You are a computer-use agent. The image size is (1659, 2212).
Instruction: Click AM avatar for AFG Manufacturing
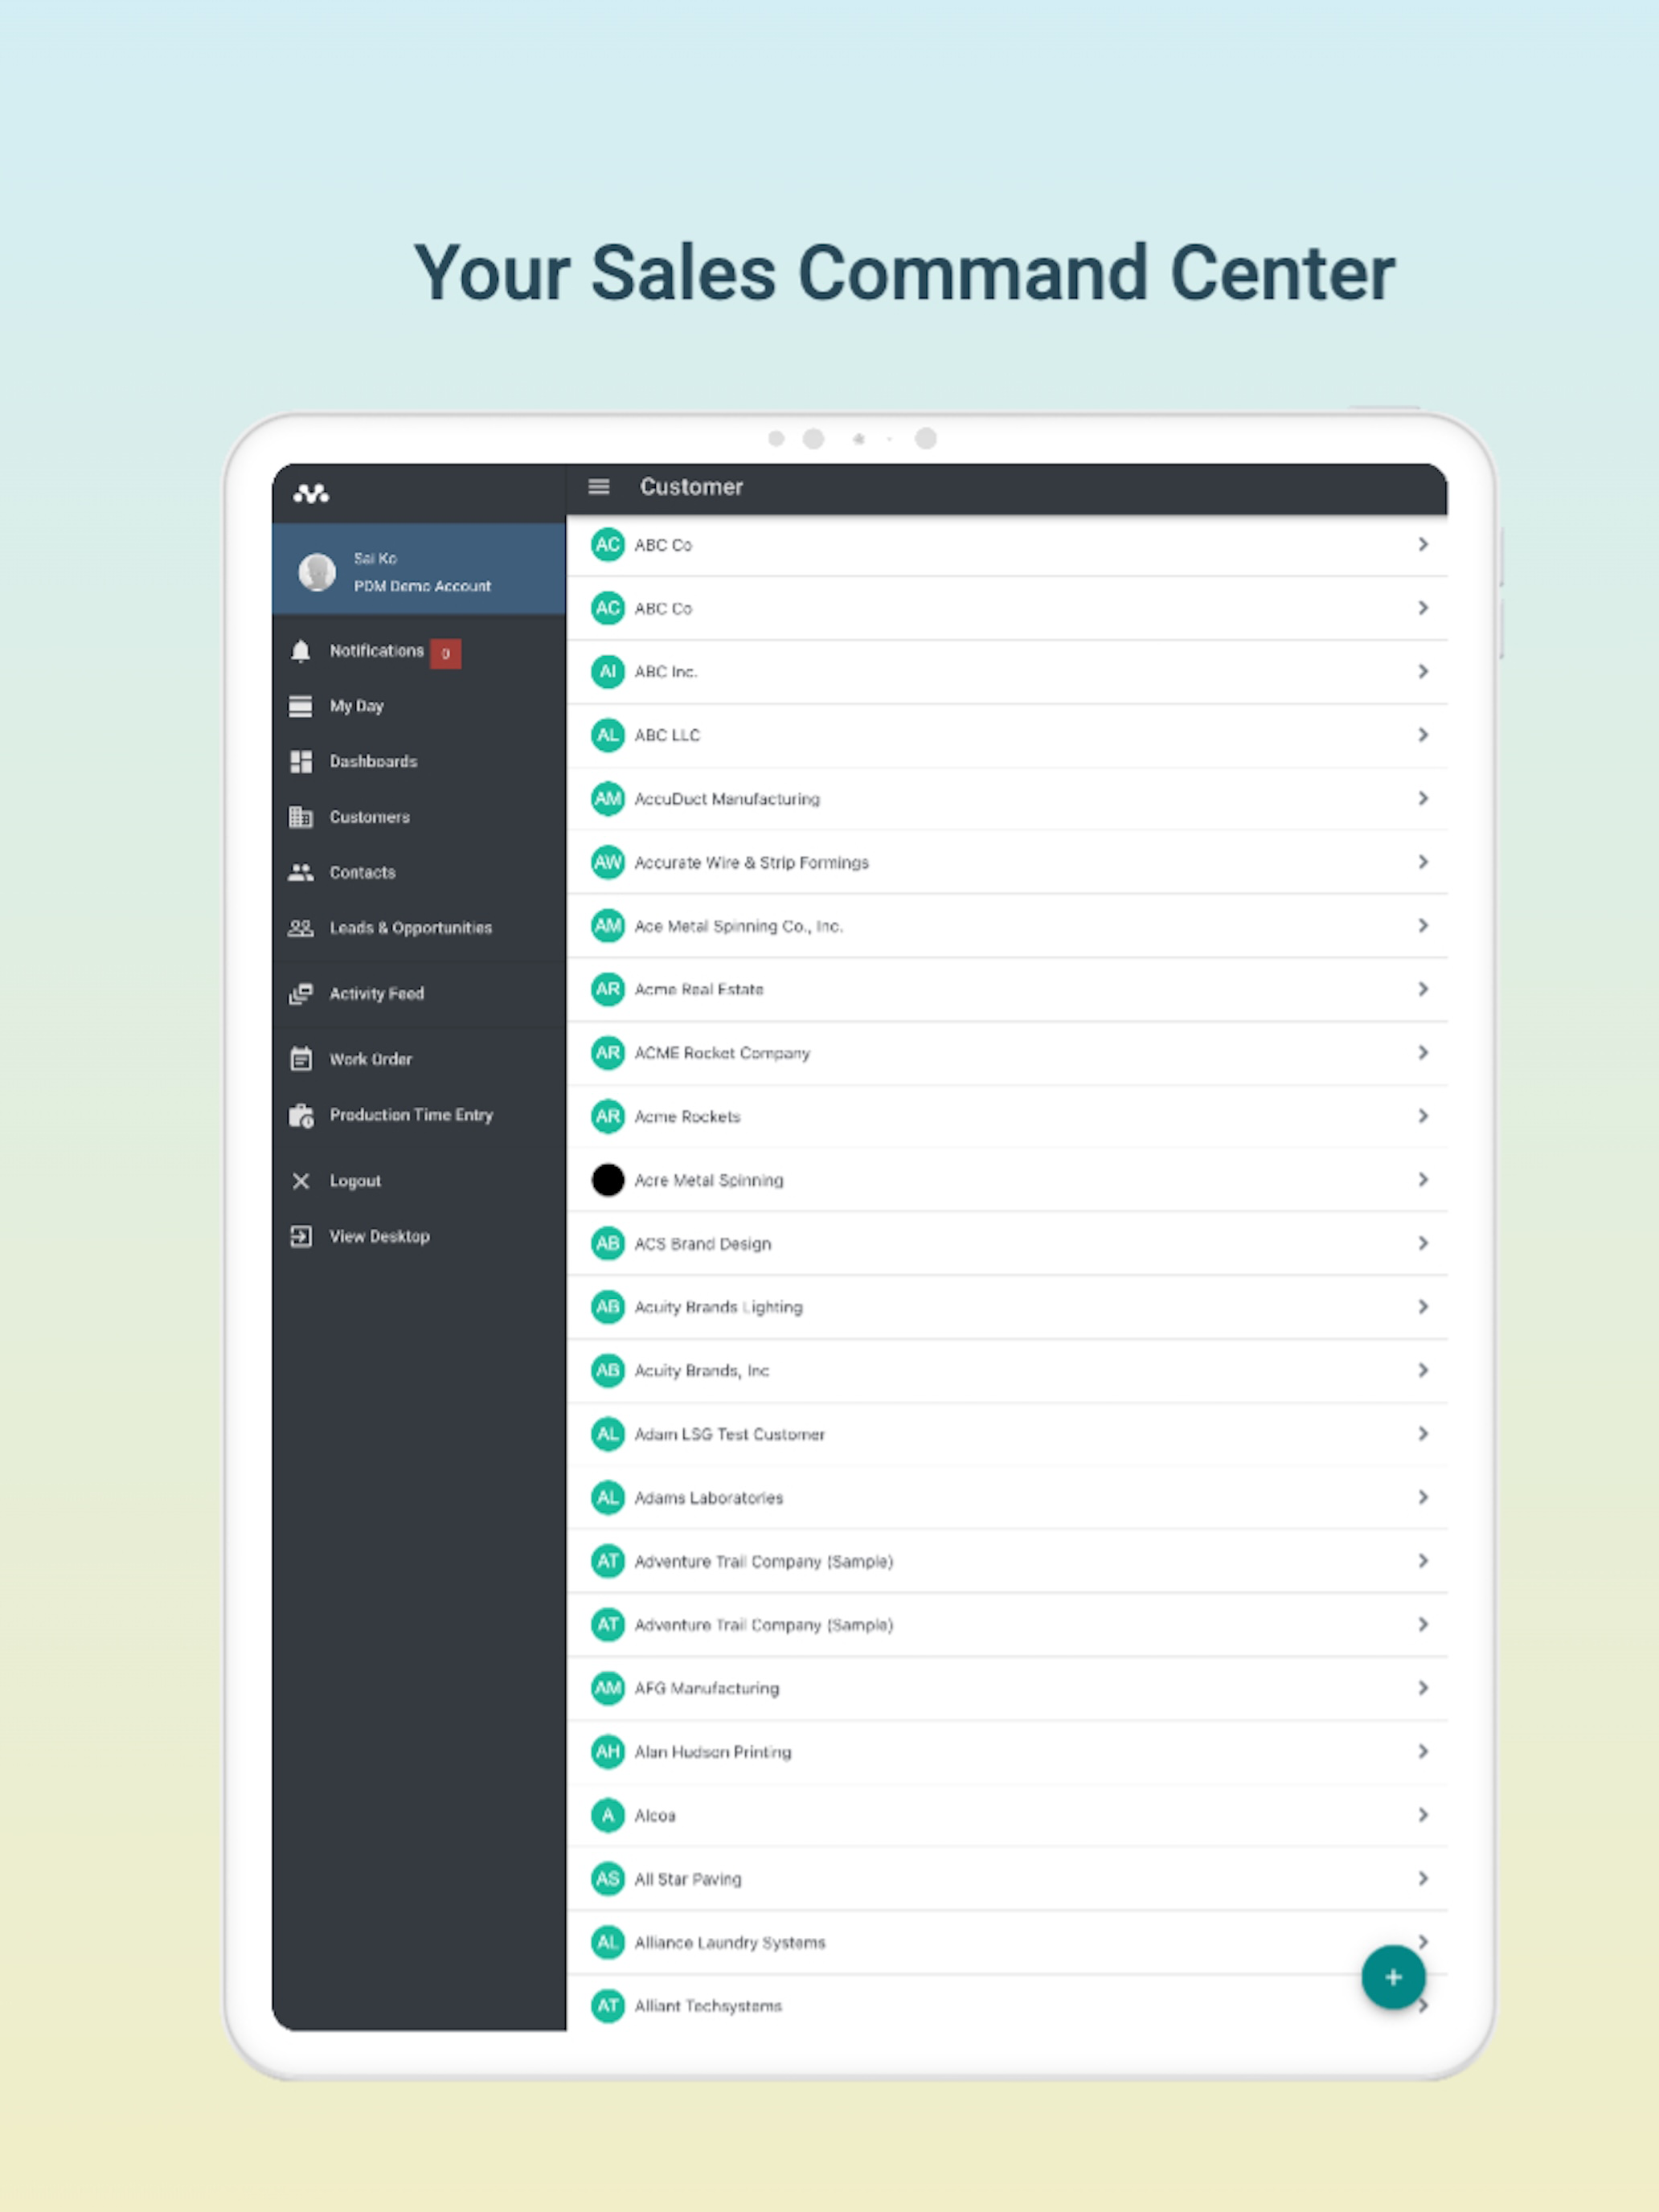(607, 1688)
